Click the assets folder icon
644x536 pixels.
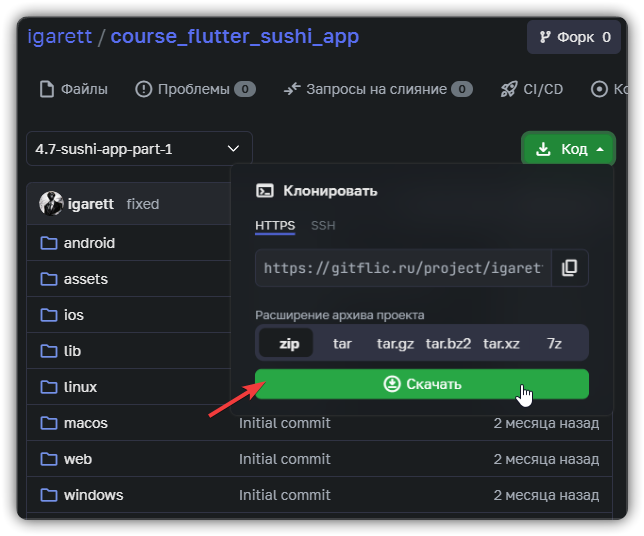[48, 279]
